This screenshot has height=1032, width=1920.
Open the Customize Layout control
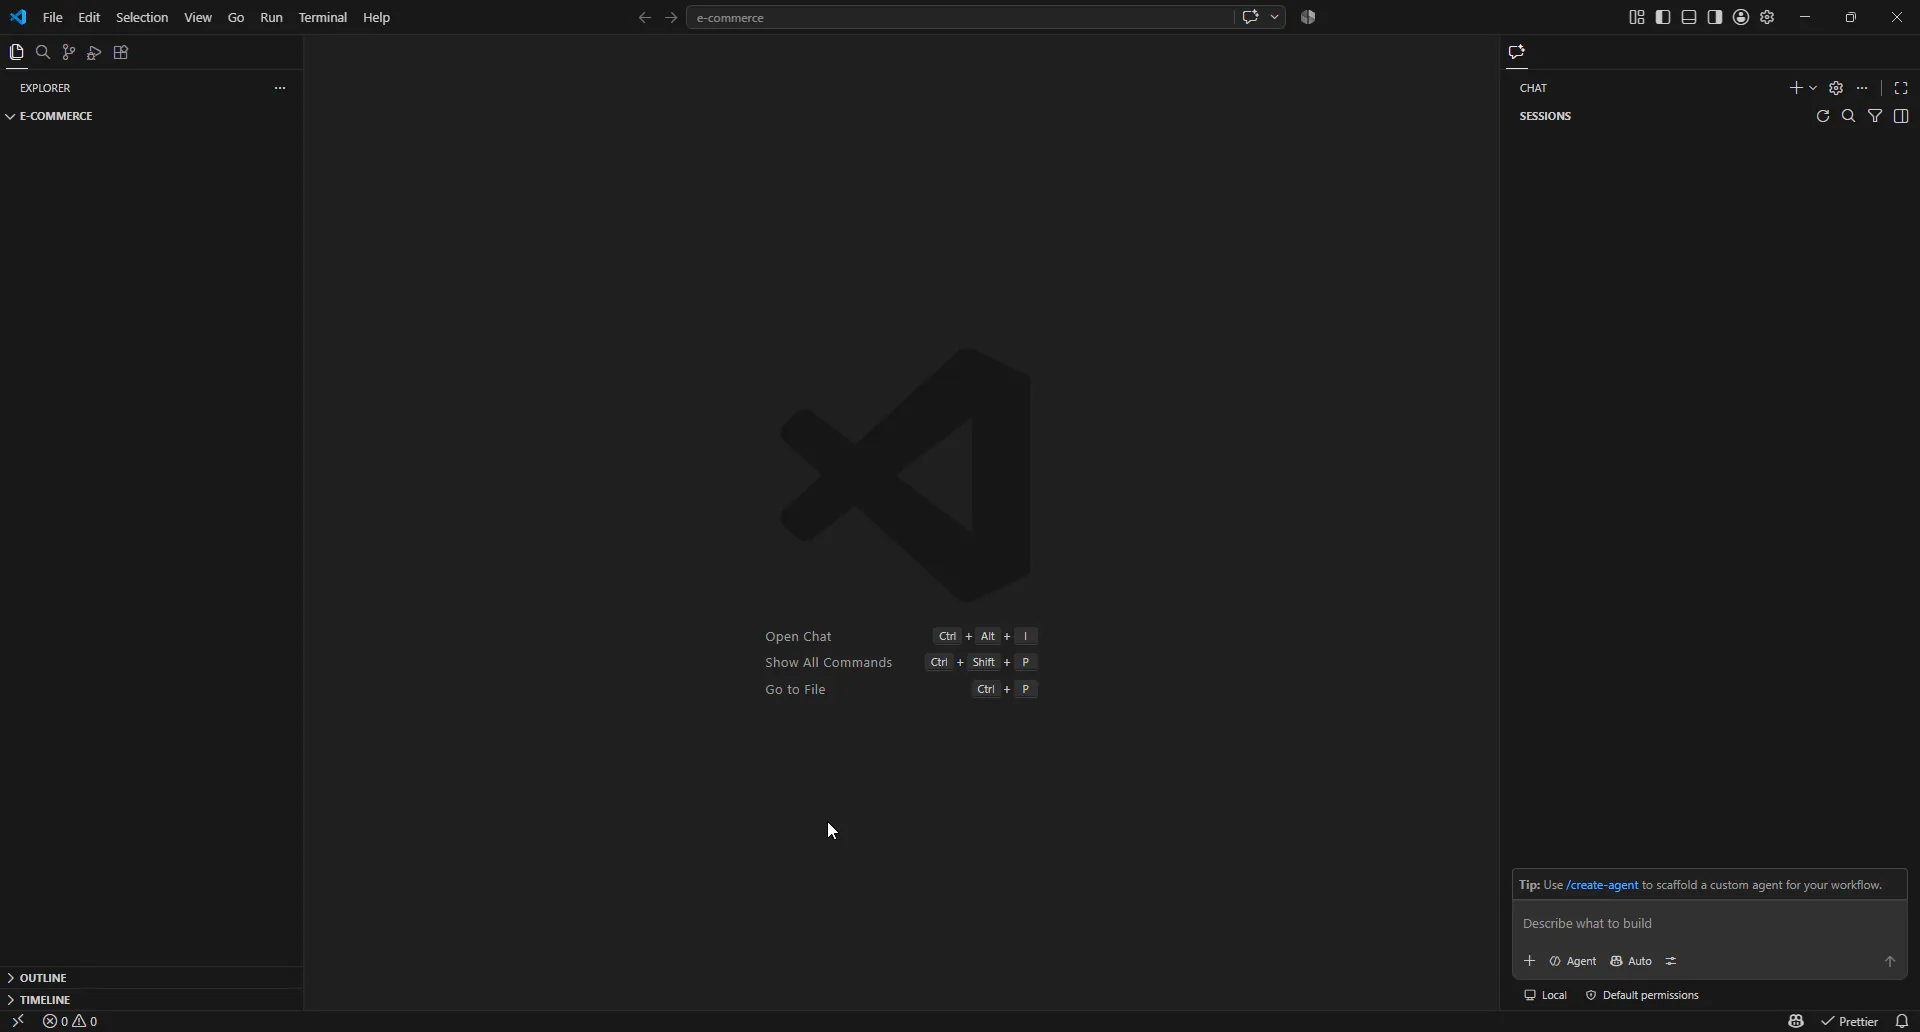coord(1637,17)
